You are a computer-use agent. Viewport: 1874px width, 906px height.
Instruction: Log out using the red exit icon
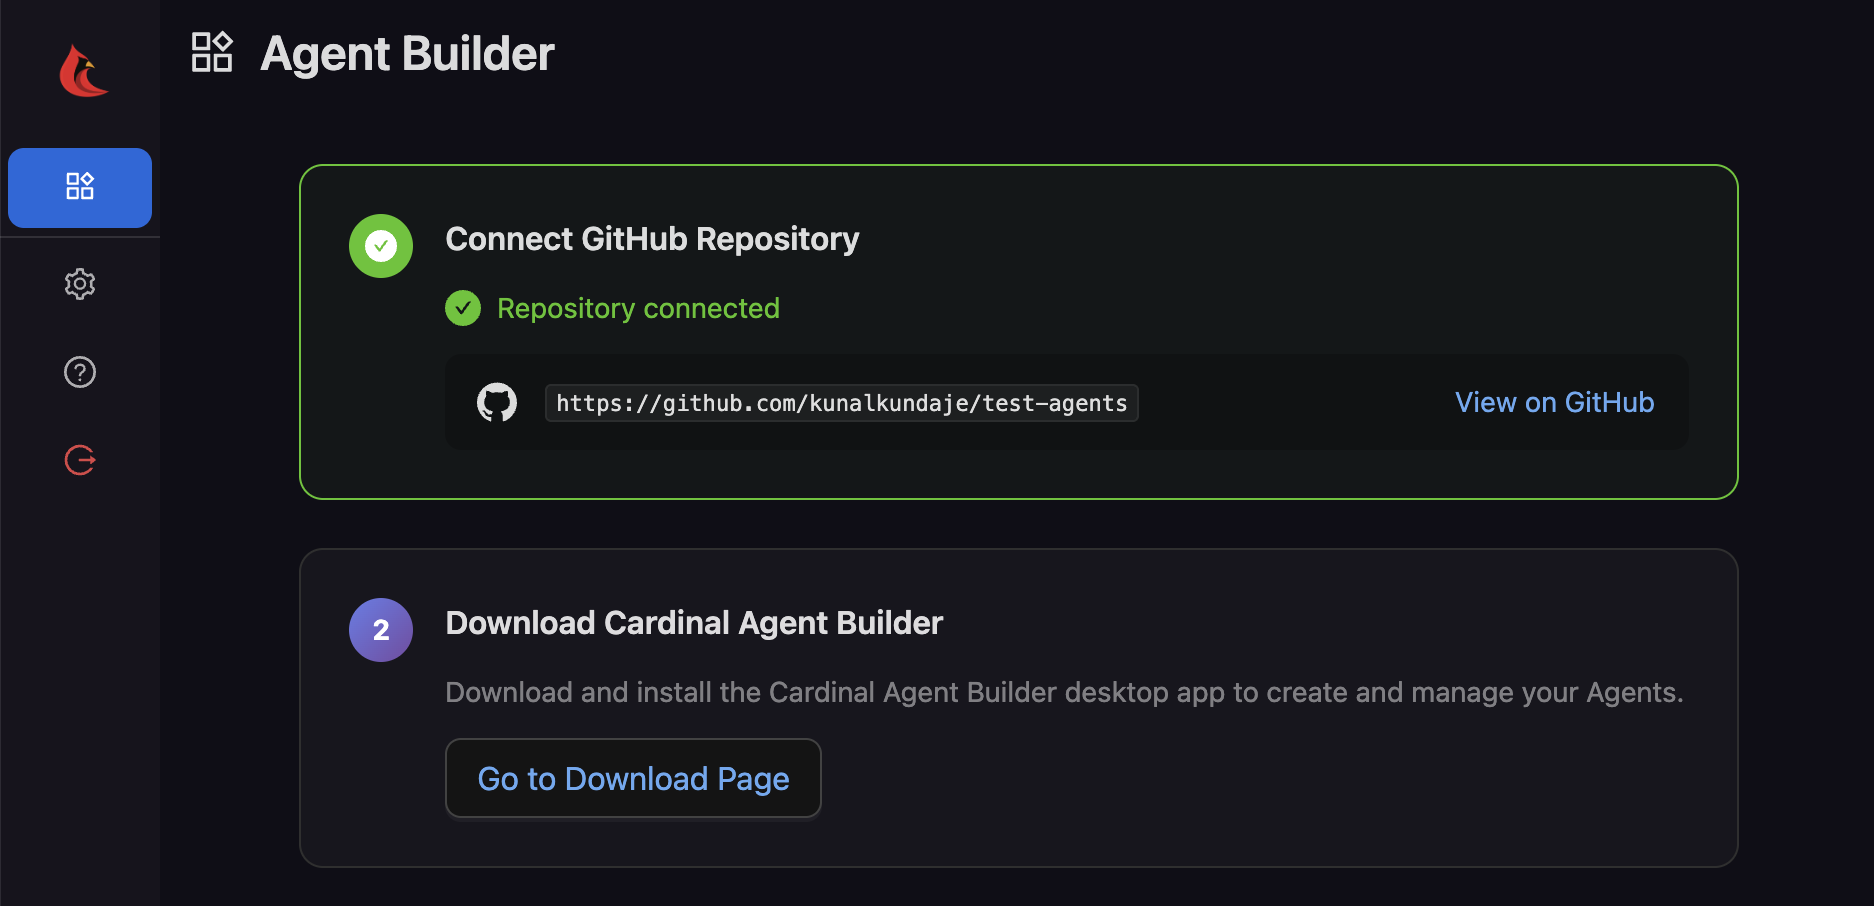tap(80, 460)
